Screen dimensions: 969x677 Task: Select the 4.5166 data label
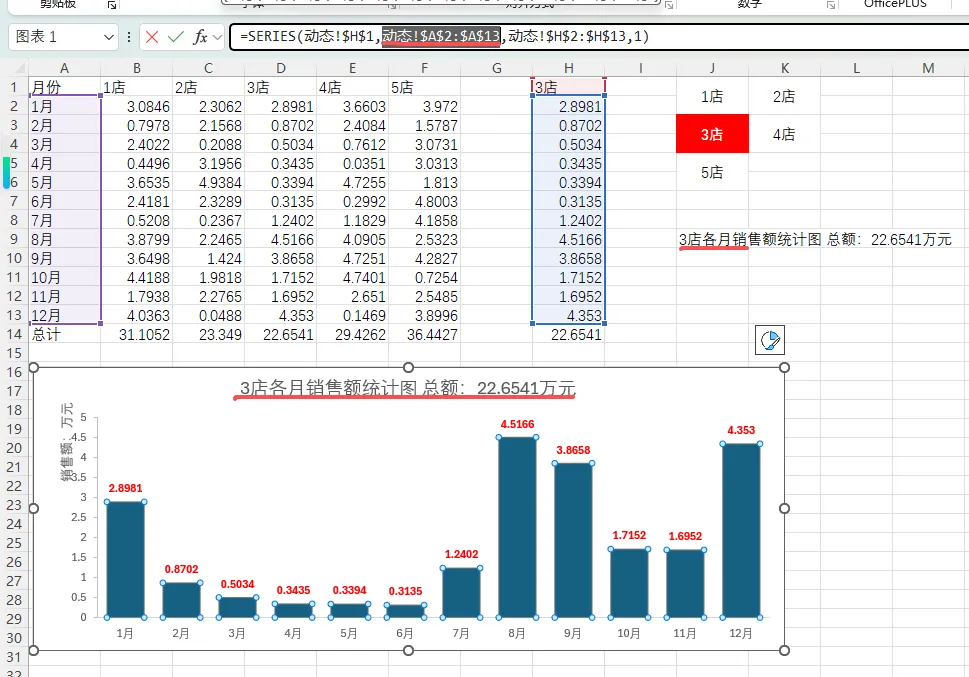click(517, 424)
